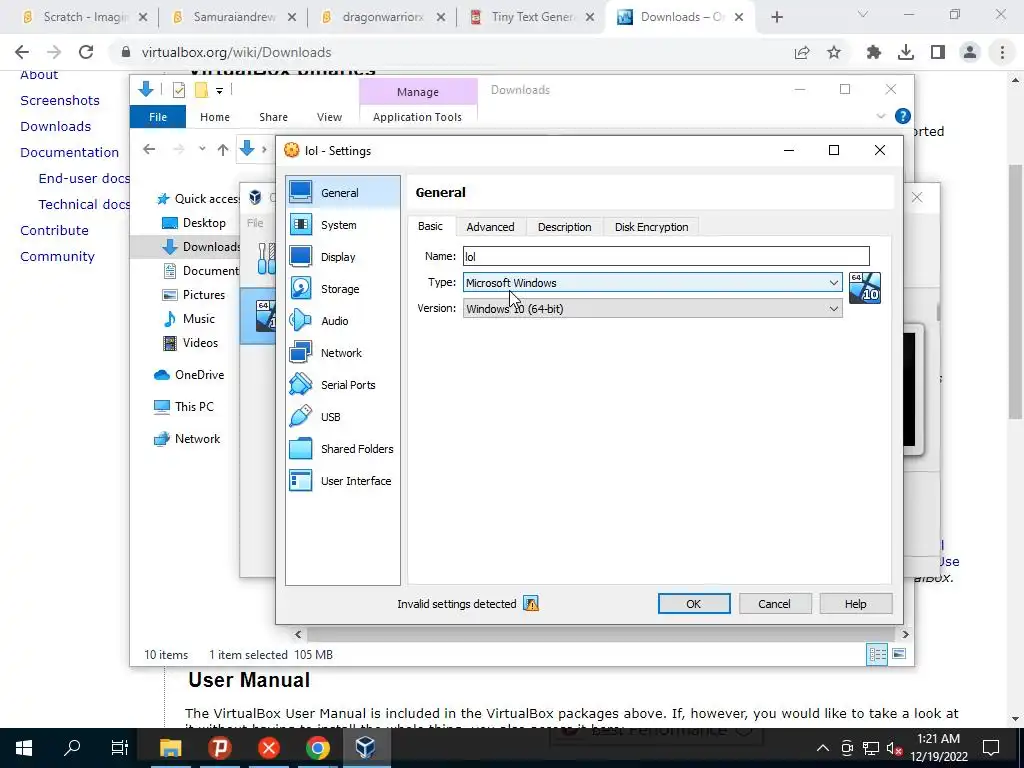This screenshot has width=1024, height=768.
Task: Click Chrome downloads icon in toolbar
Action: (x=905, y=52)
